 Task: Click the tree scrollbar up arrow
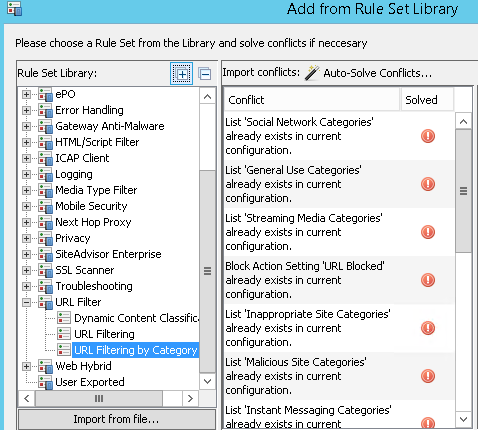pos(207,97)
